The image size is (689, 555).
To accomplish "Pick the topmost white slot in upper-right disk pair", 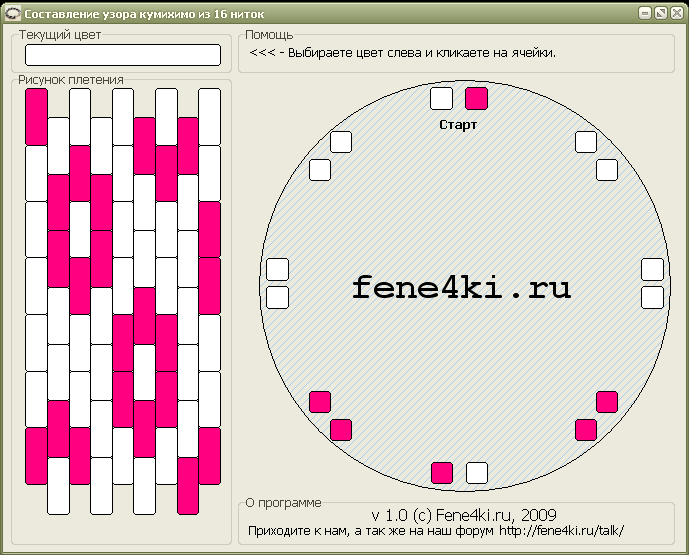I will tap(586, 142).
